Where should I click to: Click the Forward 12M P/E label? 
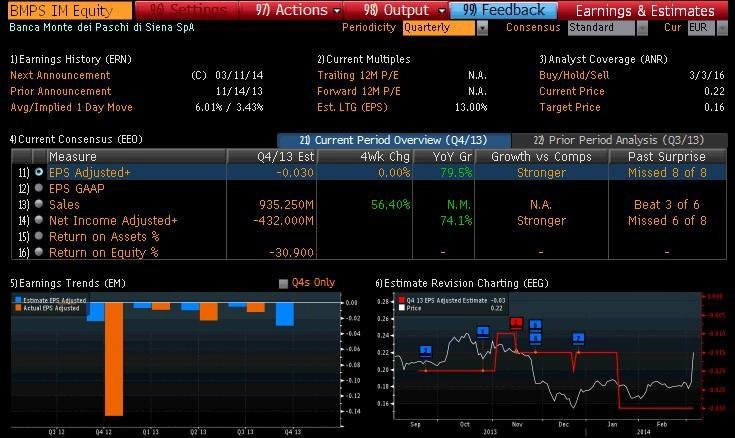[x=359, y=91]
